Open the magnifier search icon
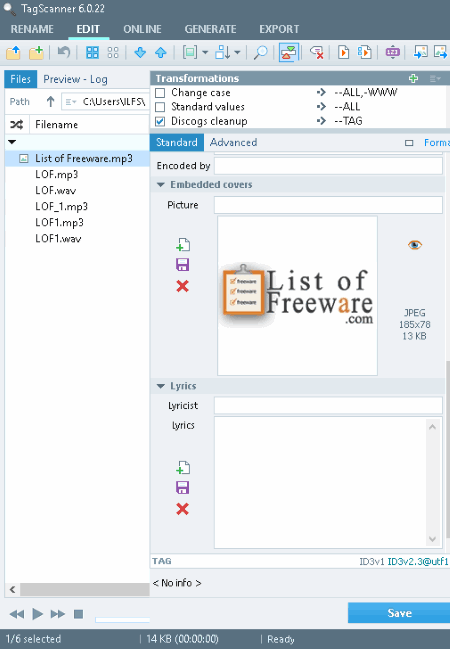This screenshot has height=649, width=450. (260, 53)
